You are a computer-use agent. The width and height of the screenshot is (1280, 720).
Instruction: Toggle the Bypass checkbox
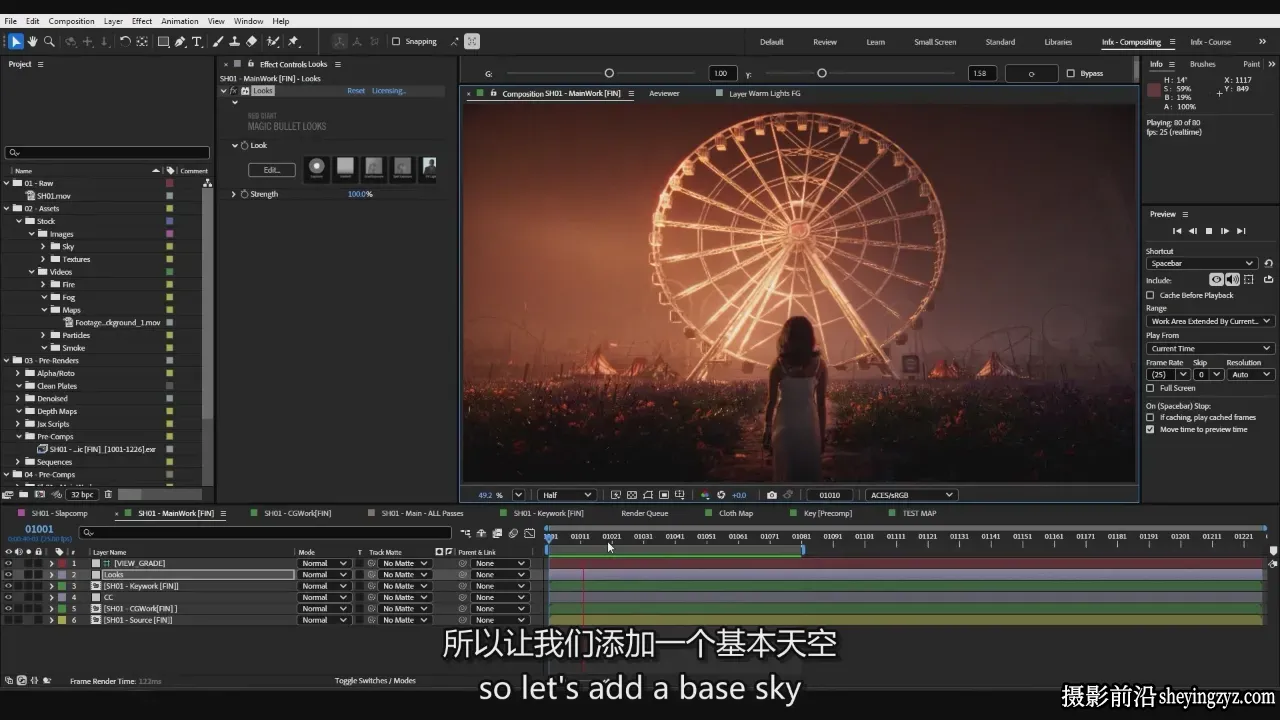[x=1070, y=73]
